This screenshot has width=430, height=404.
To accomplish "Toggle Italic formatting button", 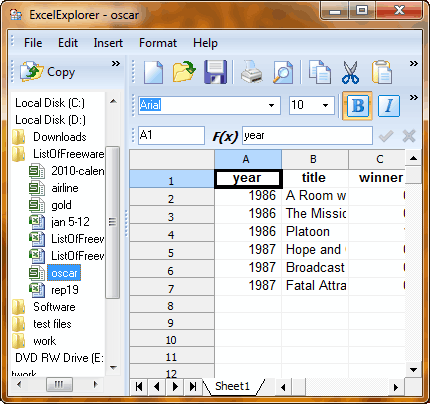I will [x=389, y=106].
